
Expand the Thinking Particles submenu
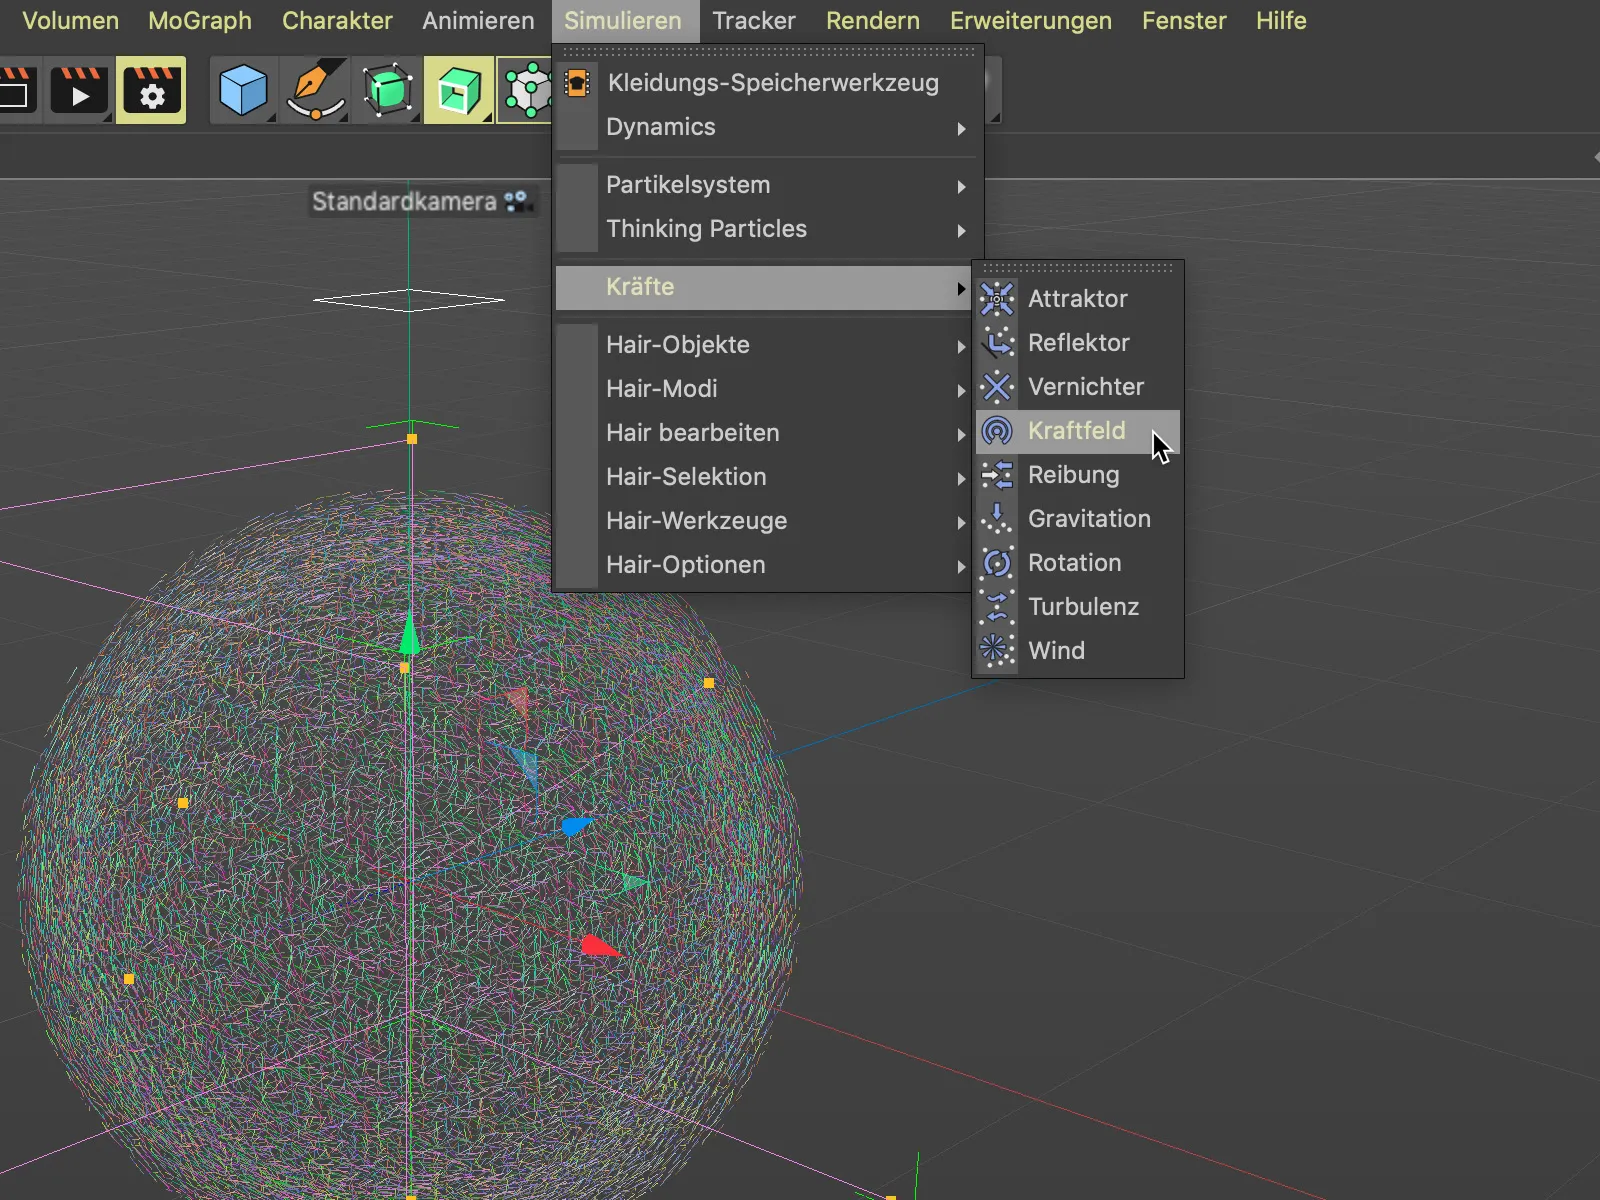coord(768,229)
